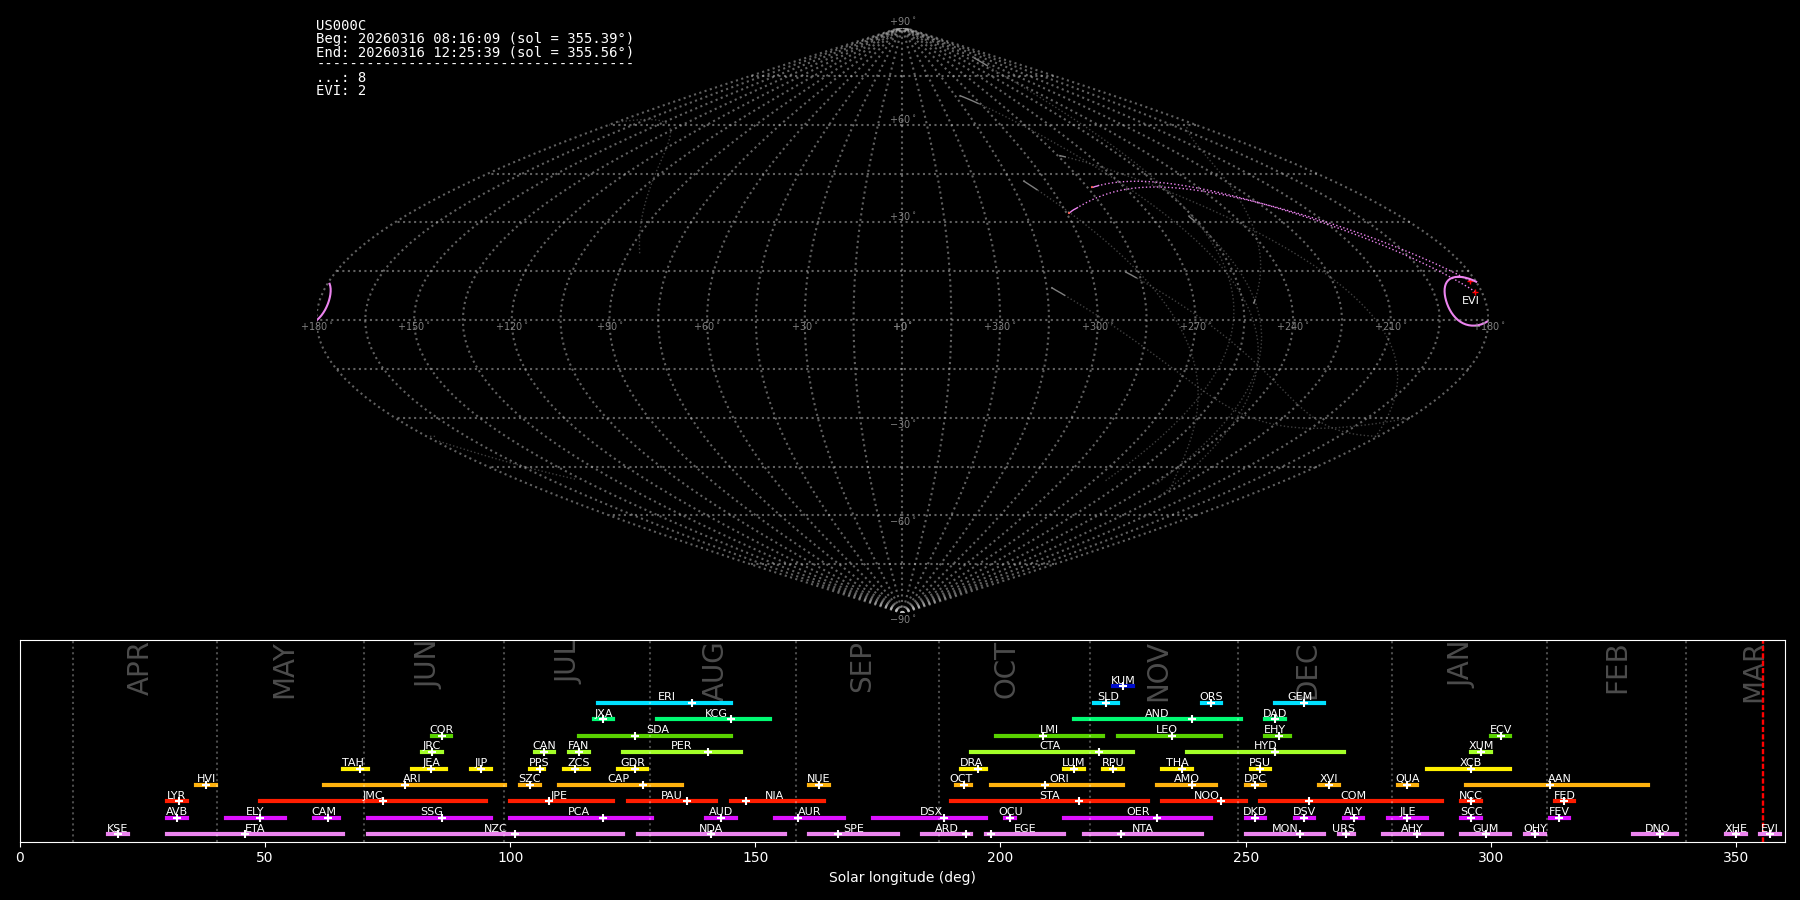This screenshot has height=900, width=1800.
Task: Click the QUA shower label
Action: [1407, 779]
